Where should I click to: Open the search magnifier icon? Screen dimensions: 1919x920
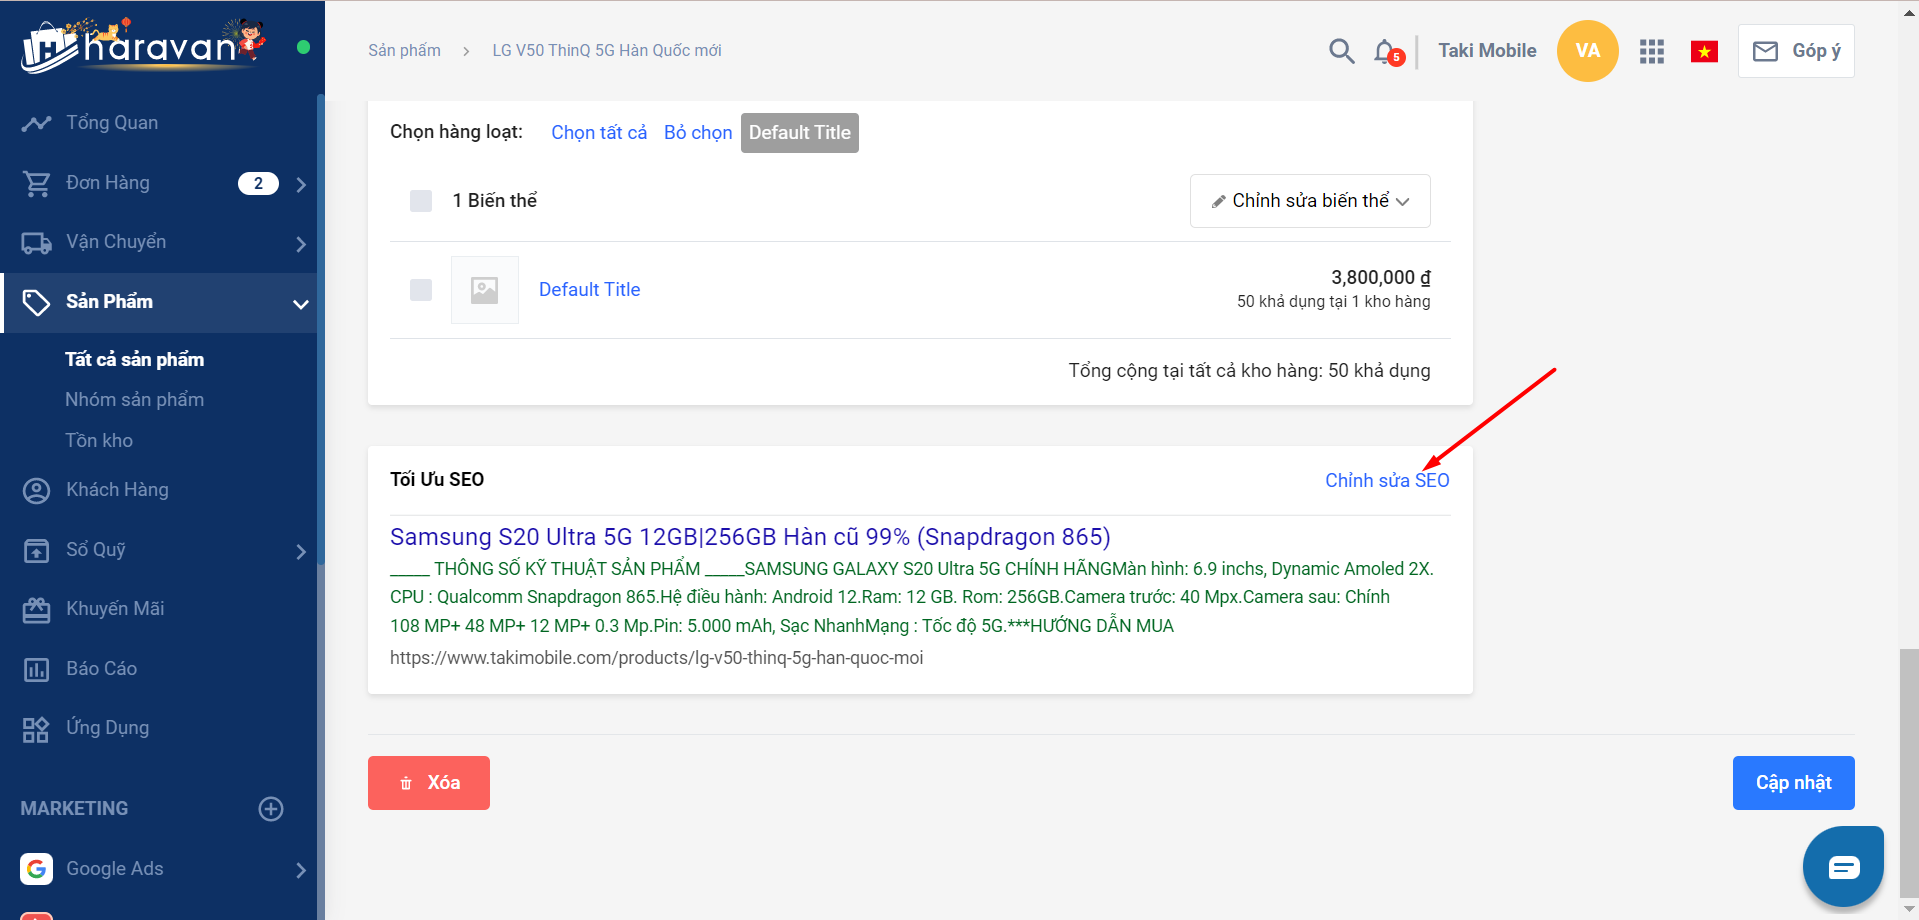pos(1341,51)
